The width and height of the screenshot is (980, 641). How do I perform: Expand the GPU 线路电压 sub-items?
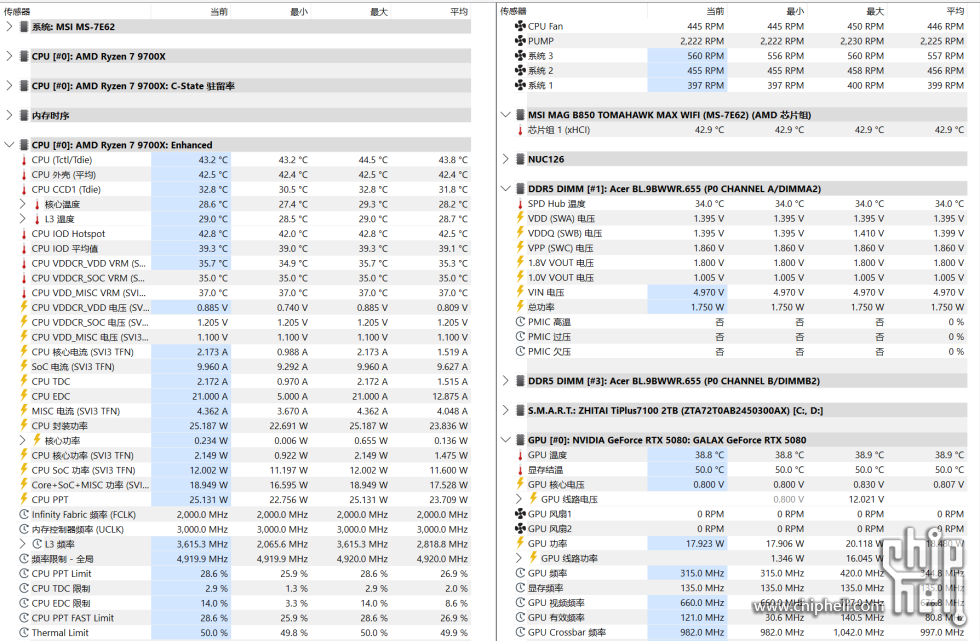tap(519, 499)
